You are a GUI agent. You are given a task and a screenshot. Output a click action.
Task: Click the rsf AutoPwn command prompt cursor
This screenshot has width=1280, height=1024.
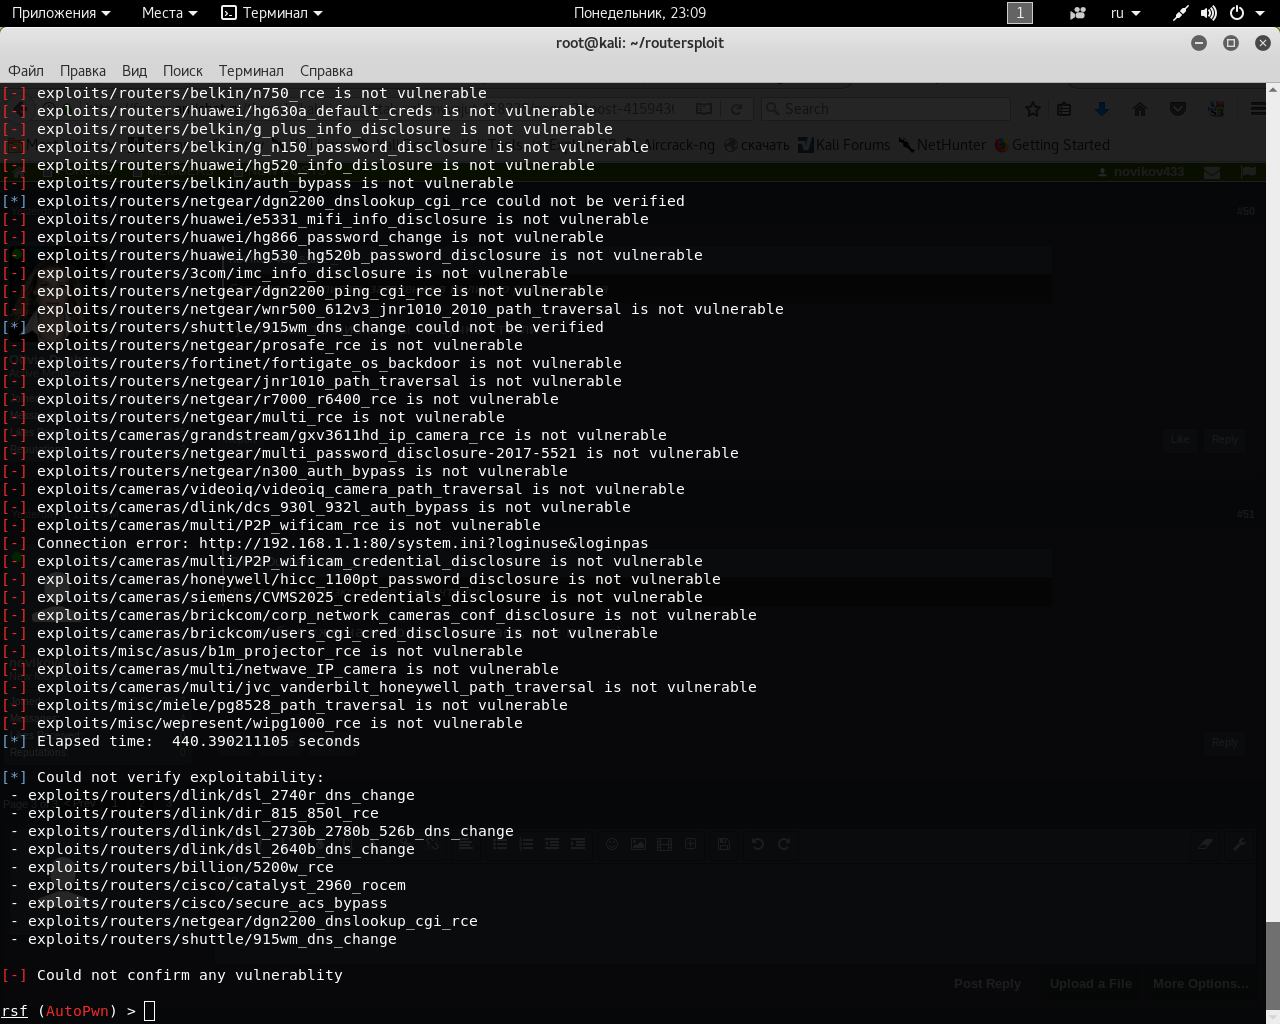pos(150,1011)
